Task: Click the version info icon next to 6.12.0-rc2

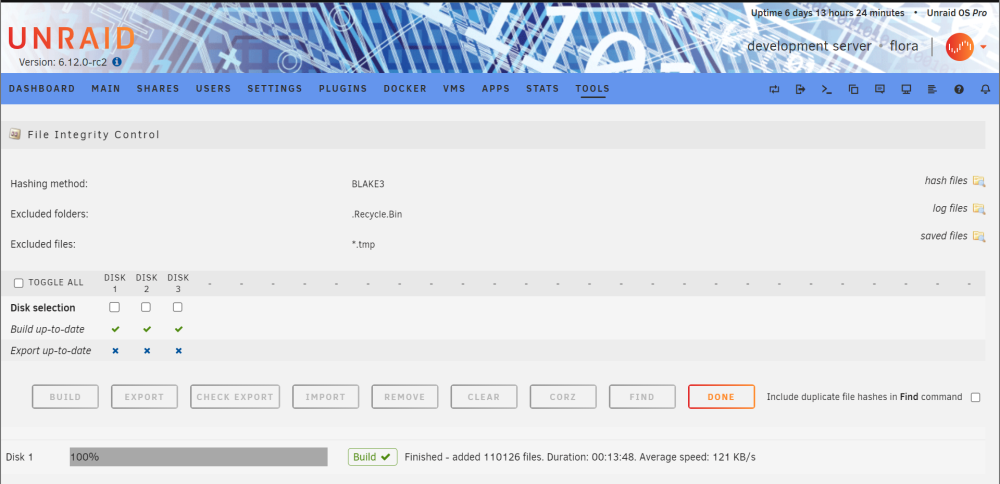Action: (x=117, y=62)
